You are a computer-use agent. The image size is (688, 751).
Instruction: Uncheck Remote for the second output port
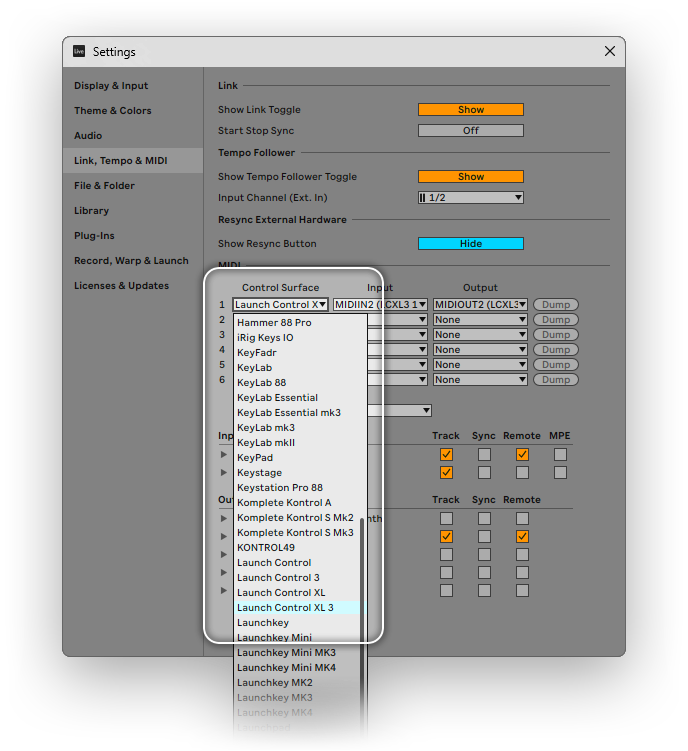[522, 536]
